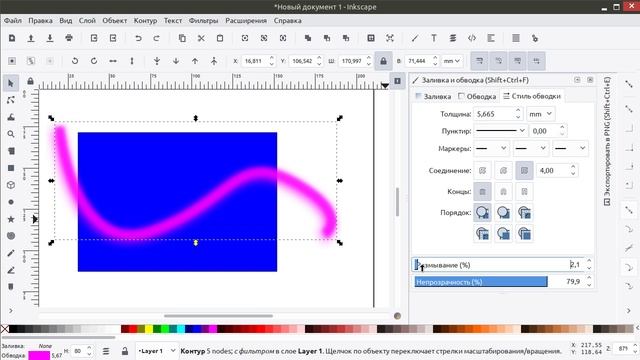Open the Контур menu
Viewport: 640px width, 360px height.
click(145, 20)
